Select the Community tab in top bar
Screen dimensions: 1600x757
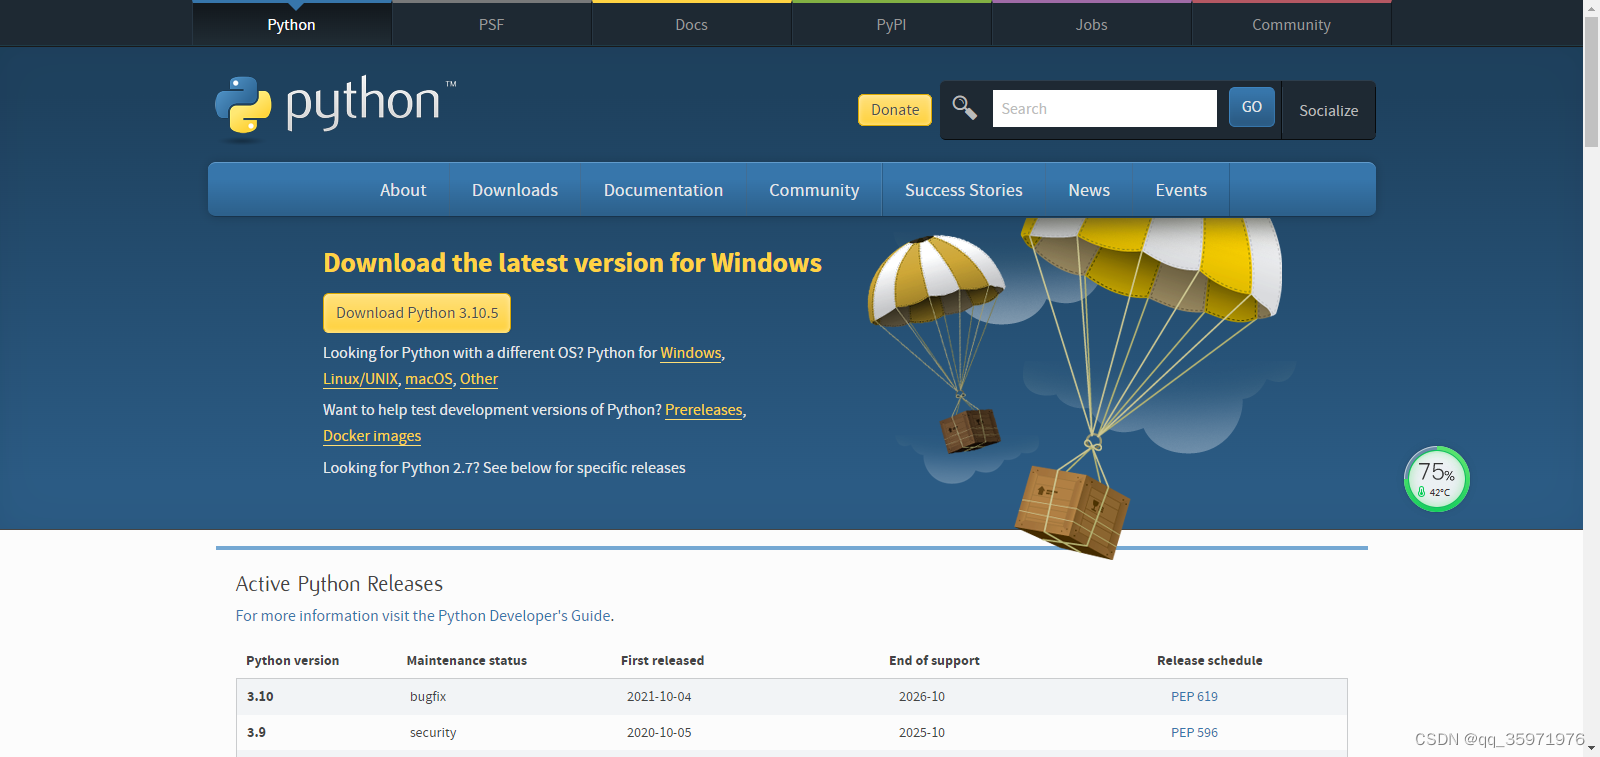1291,24
